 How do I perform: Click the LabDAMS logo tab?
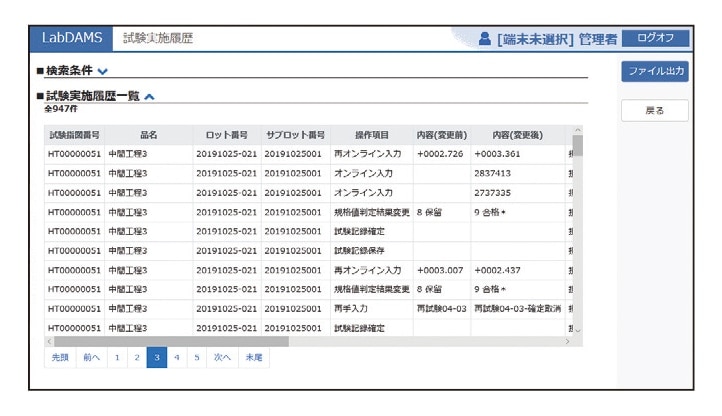(x=72, y=38)
